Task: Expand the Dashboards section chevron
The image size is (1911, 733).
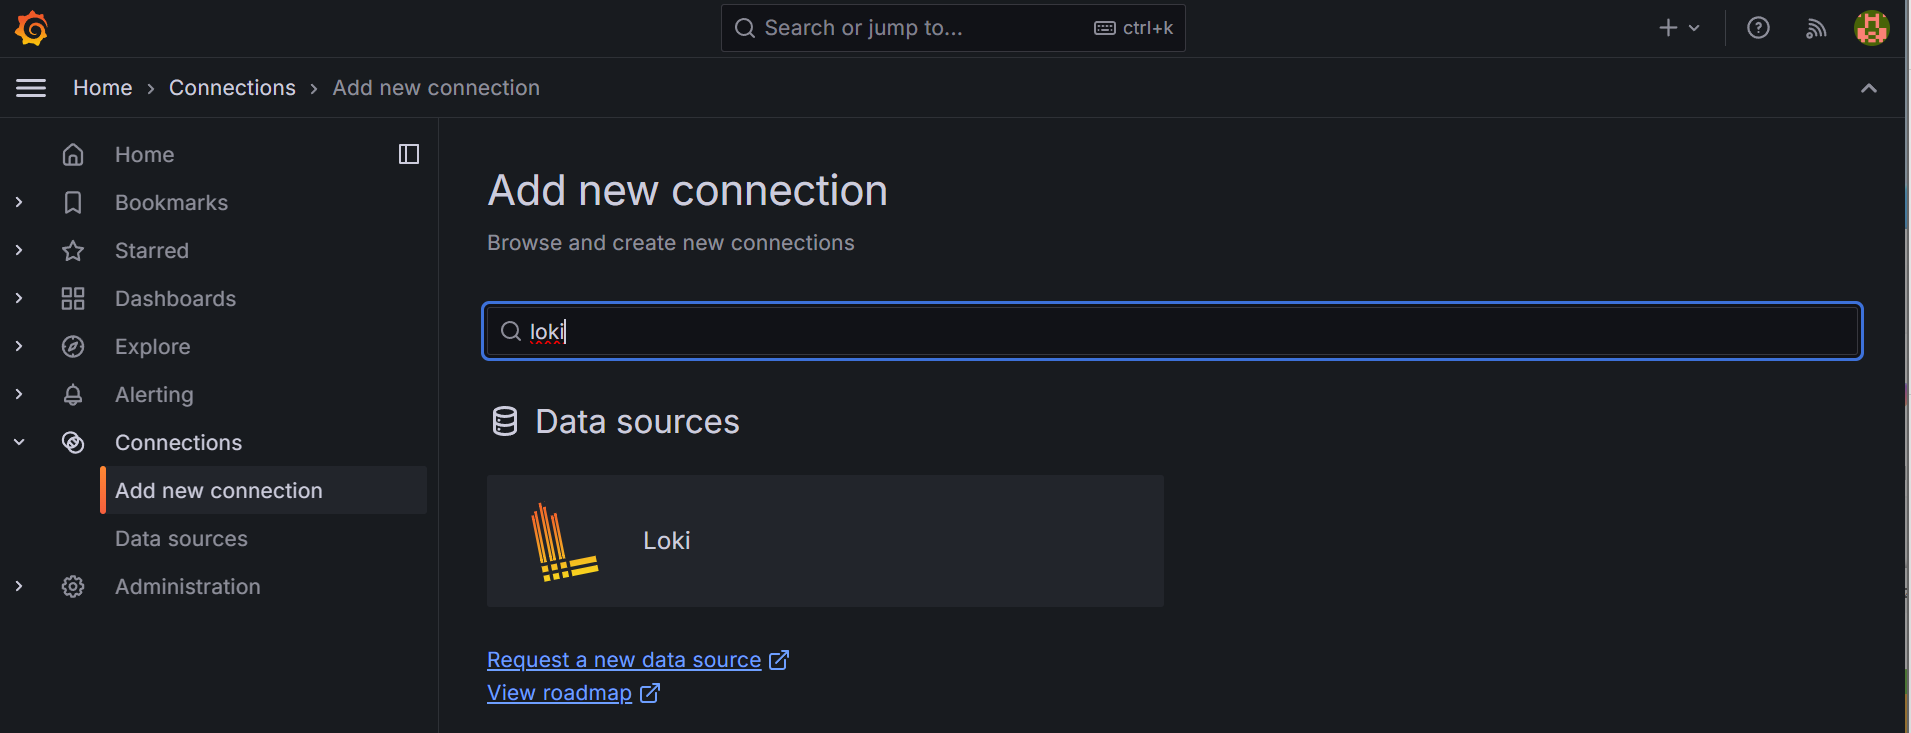Action: pos(19,298)
